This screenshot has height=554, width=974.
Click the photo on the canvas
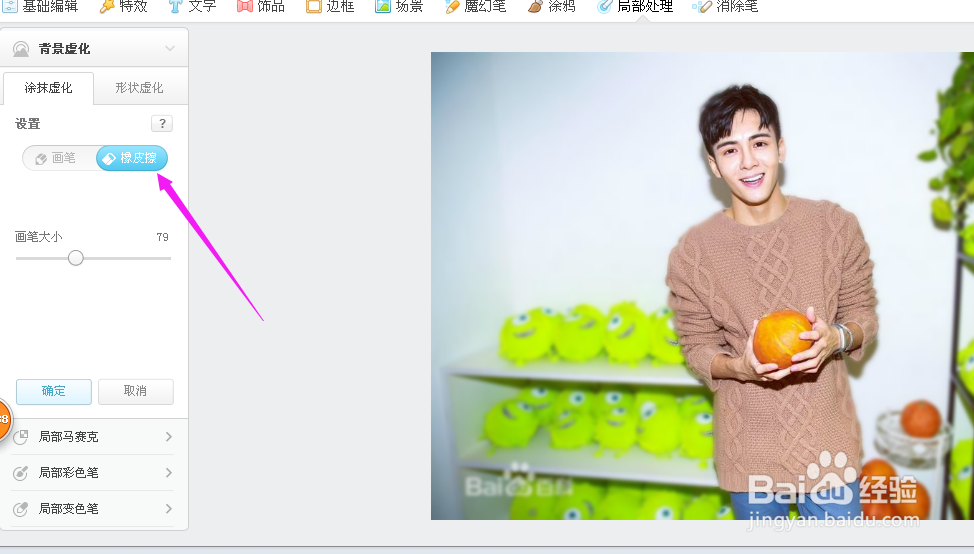click(702, 286)
